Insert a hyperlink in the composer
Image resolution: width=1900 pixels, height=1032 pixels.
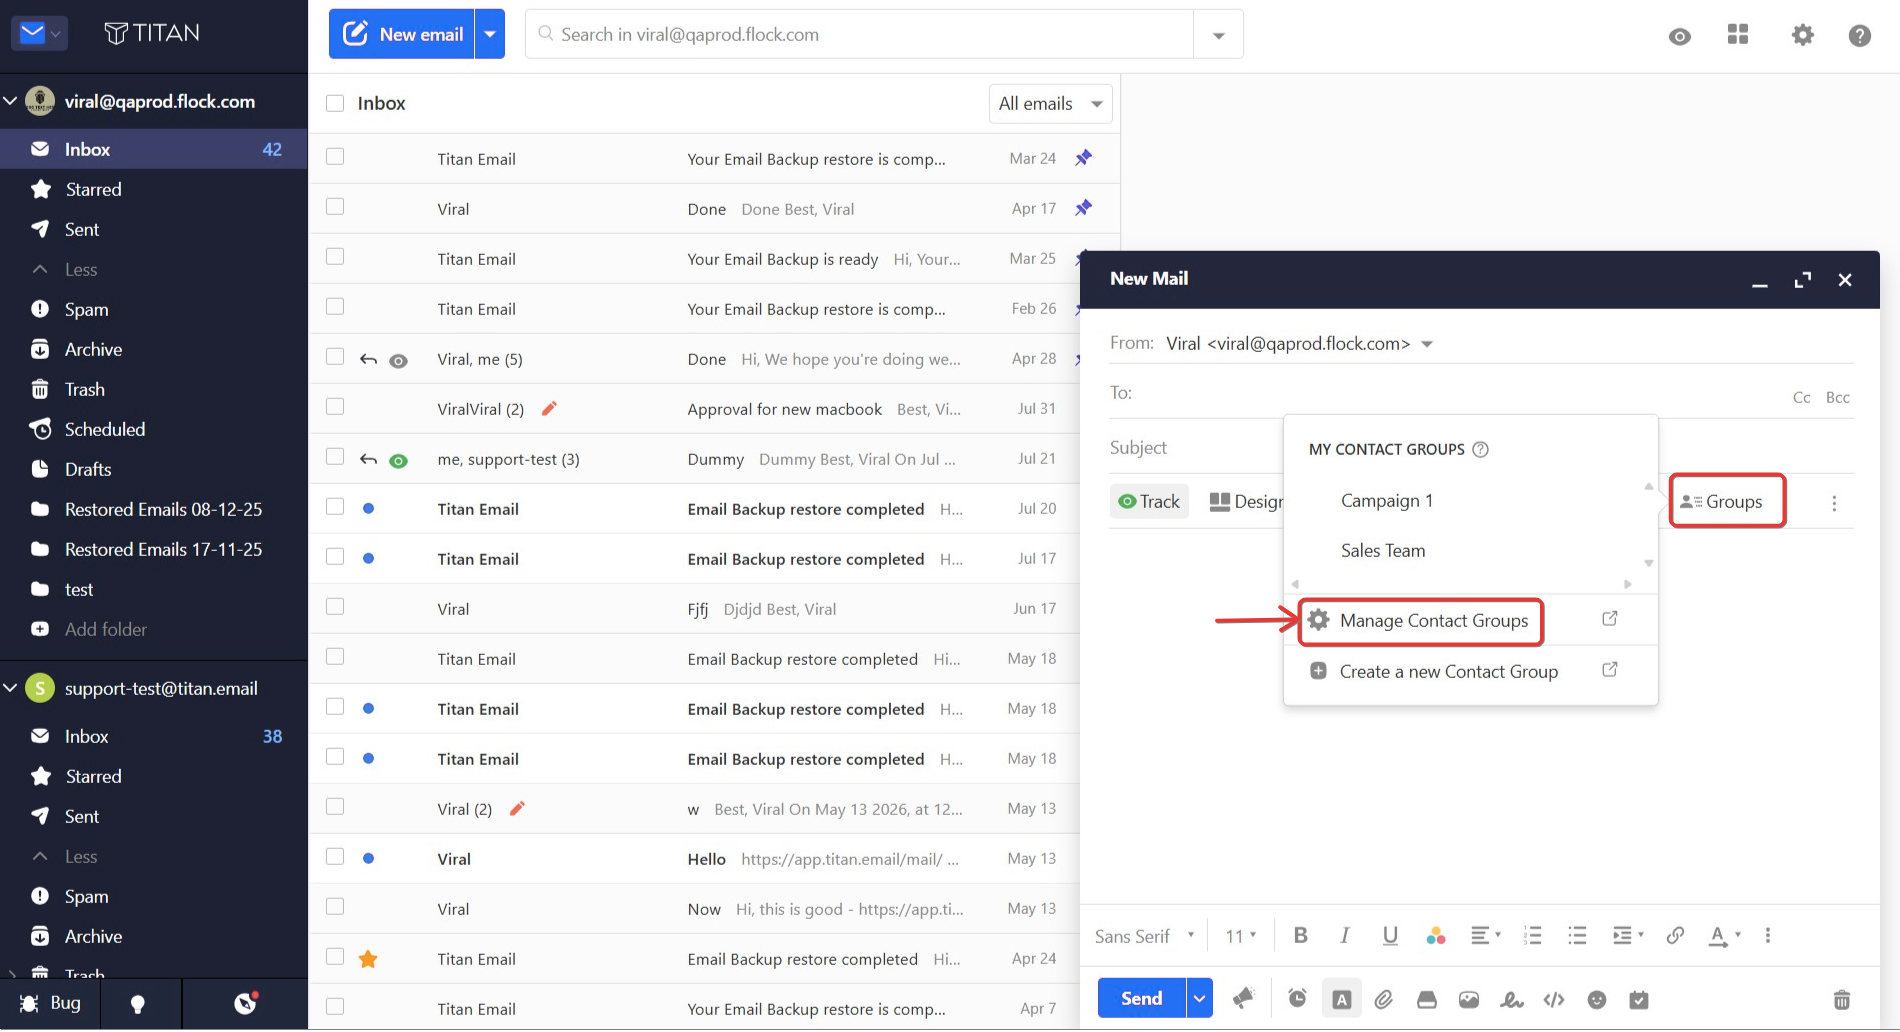(1675, 935)
